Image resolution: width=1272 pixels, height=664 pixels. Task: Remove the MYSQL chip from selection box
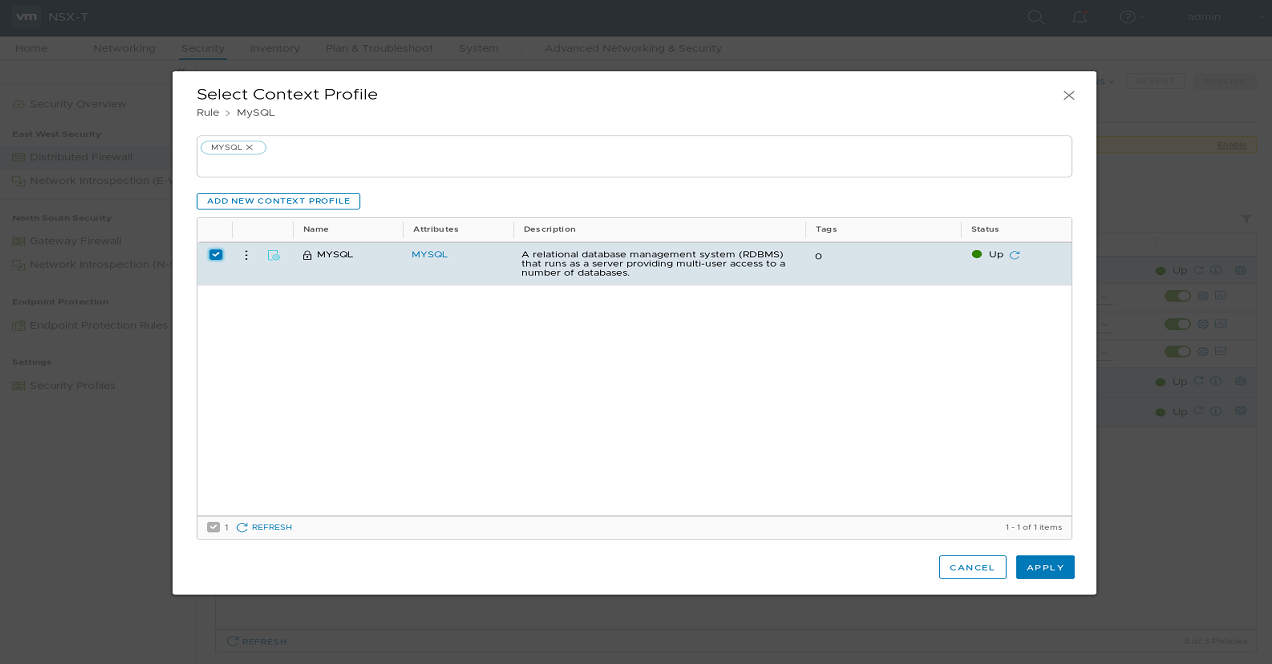pyautogui.click(x=249, y=147)
